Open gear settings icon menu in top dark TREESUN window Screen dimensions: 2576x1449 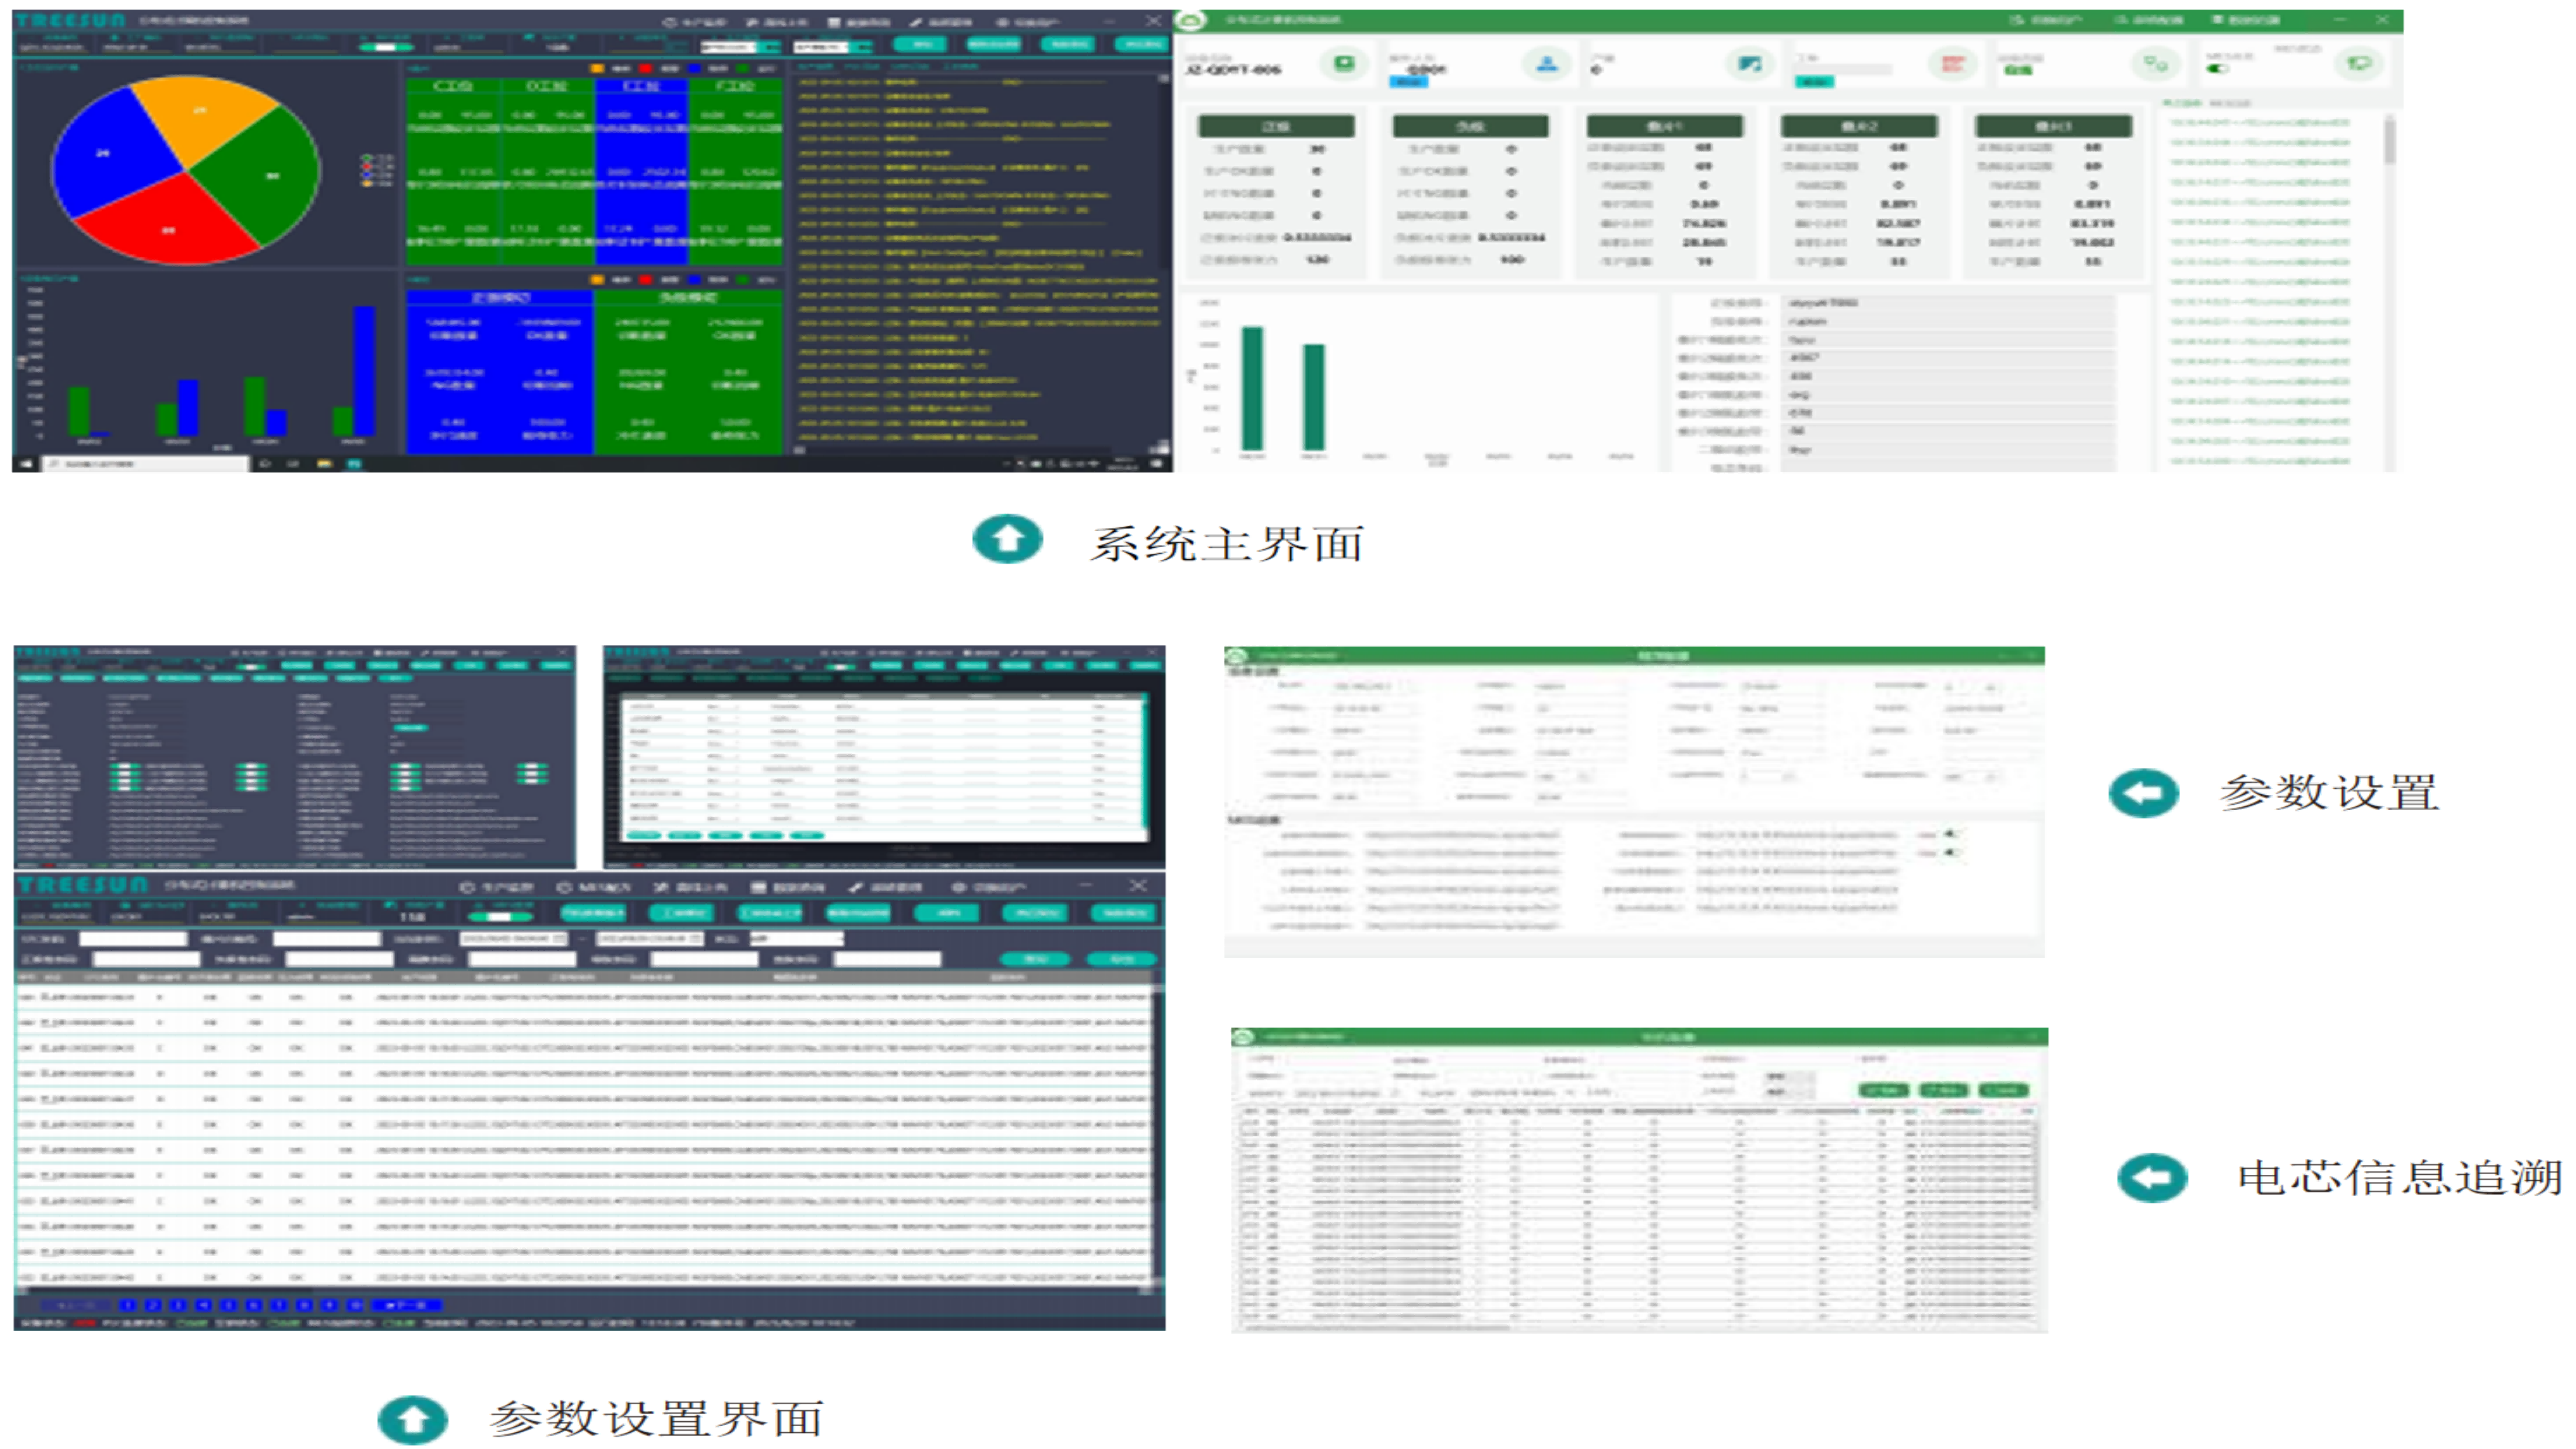[x=1028, y=22]
